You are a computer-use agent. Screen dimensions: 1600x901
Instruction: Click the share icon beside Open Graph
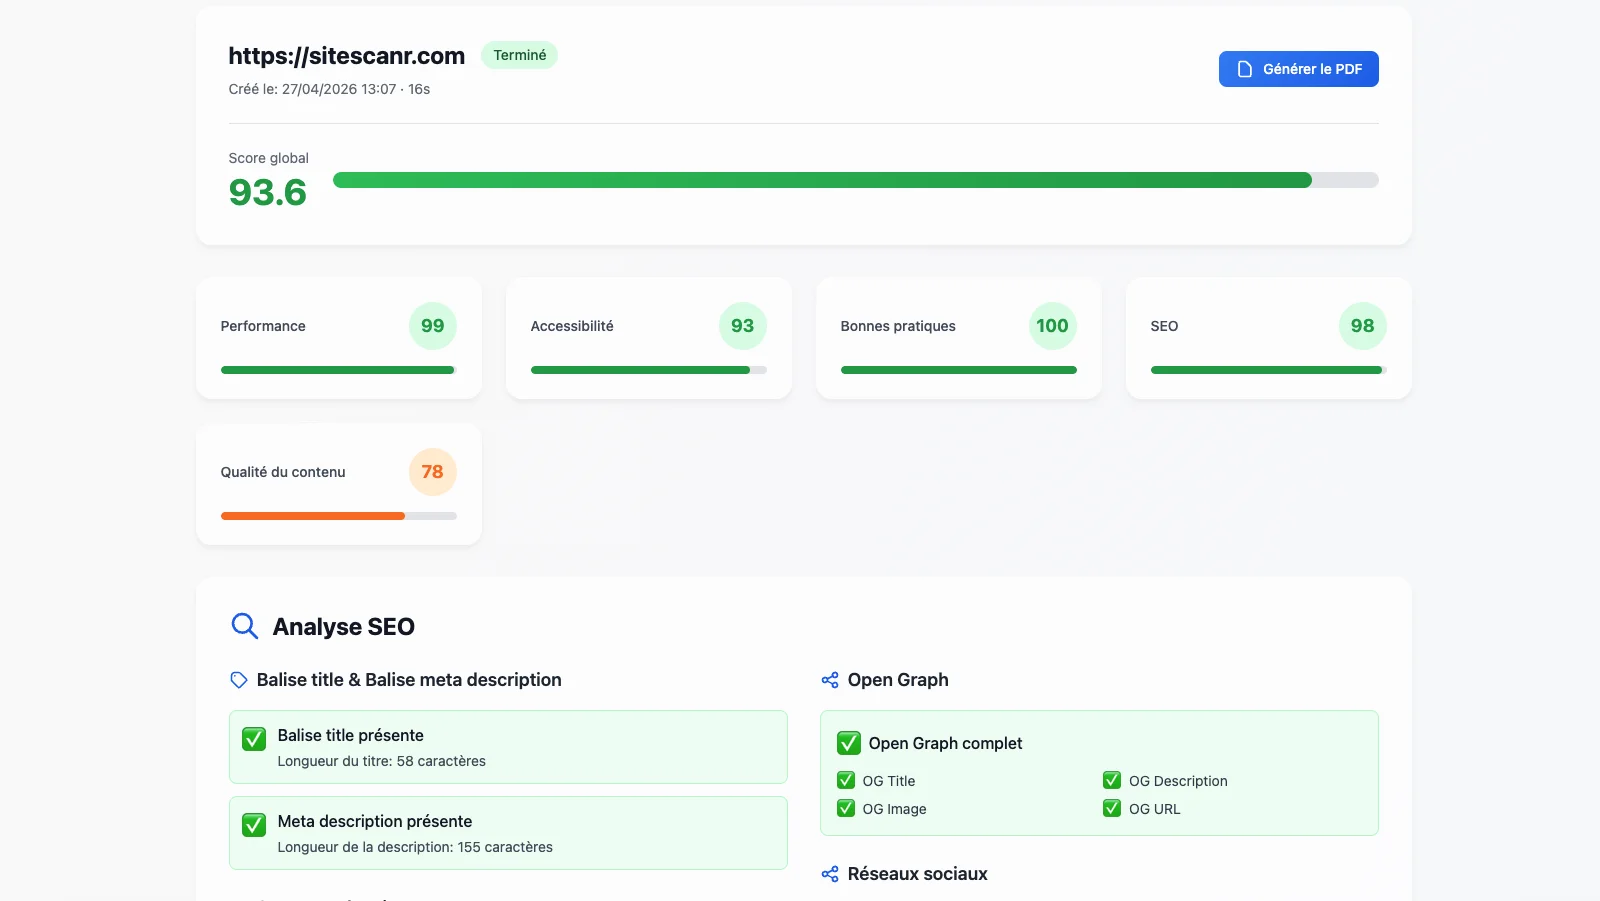pos(829,680)
